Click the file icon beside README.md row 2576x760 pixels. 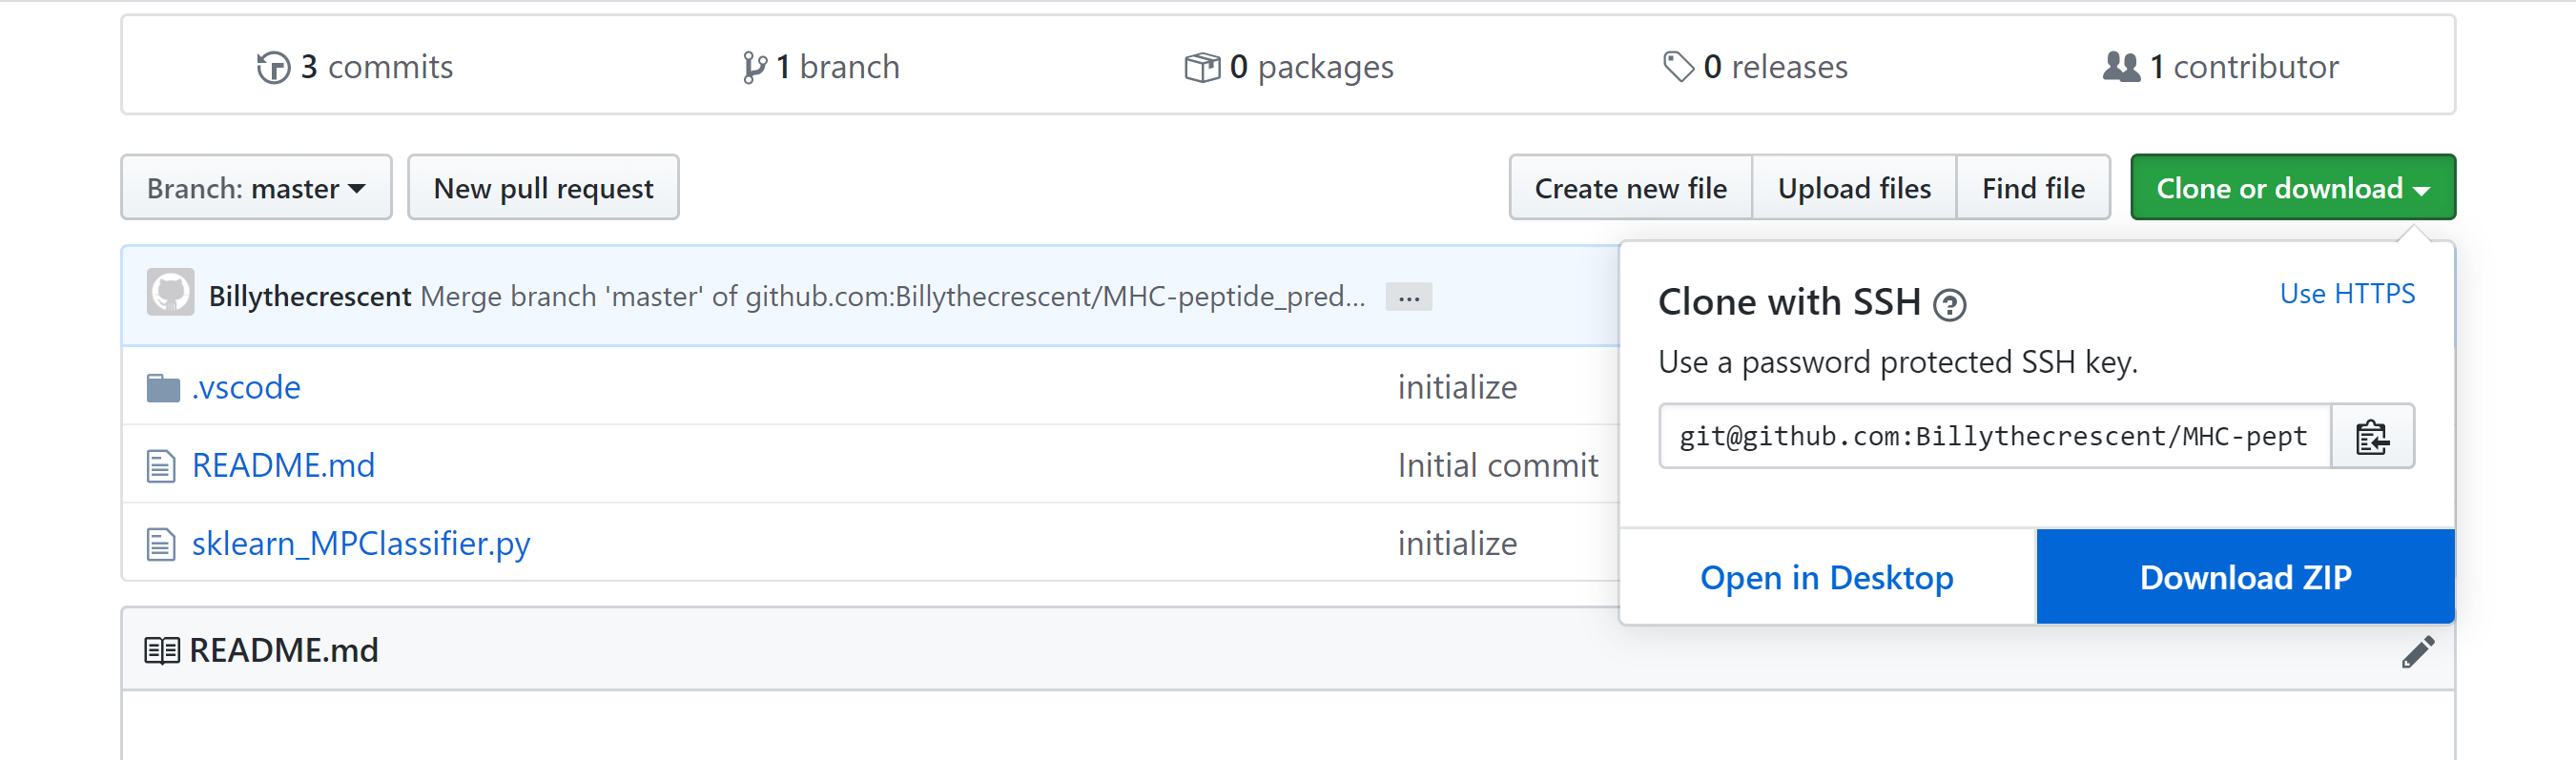click(161, 466)
